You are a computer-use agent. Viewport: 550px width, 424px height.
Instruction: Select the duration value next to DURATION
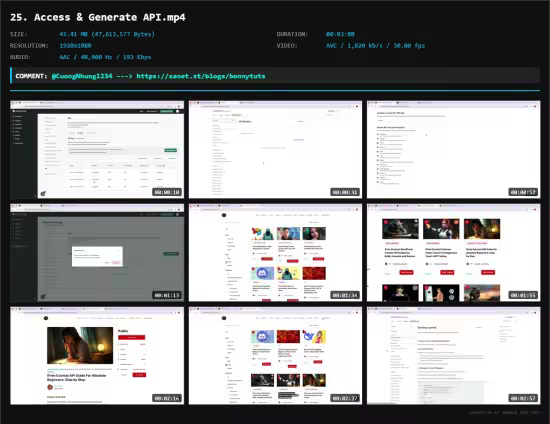(x=340, y=34)
